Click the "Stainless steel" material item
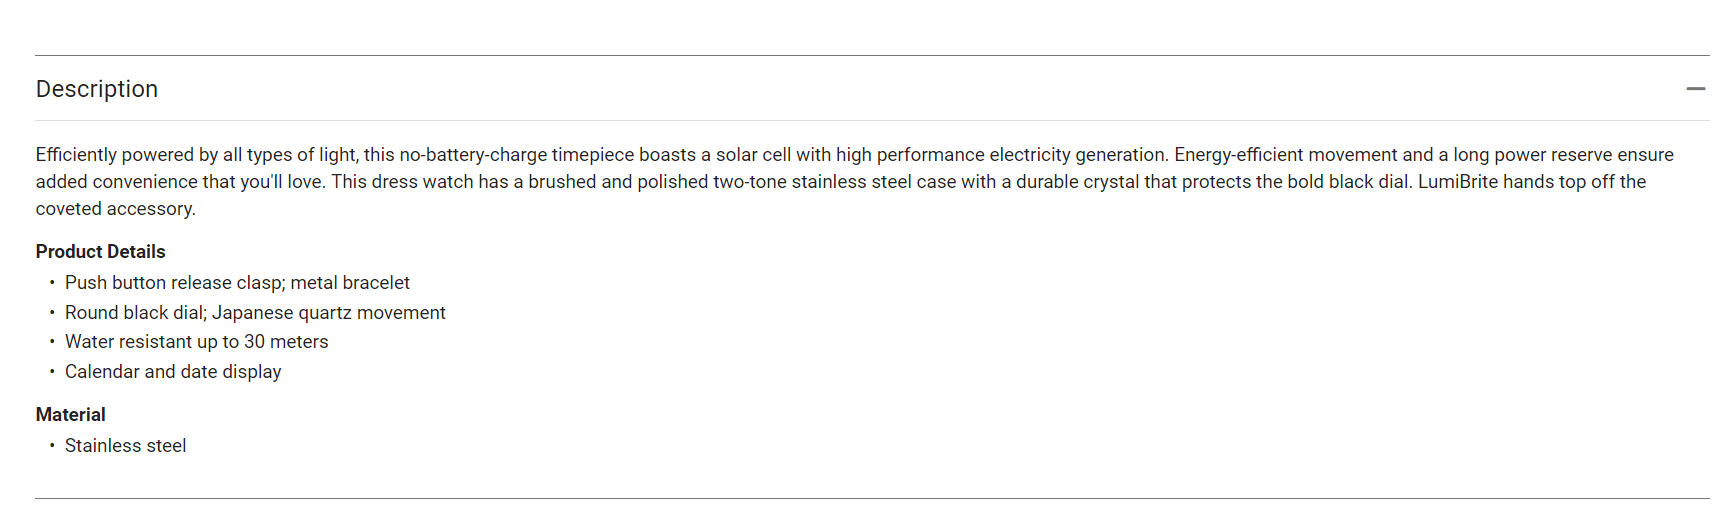1717x505 pixels. [125, 446]
